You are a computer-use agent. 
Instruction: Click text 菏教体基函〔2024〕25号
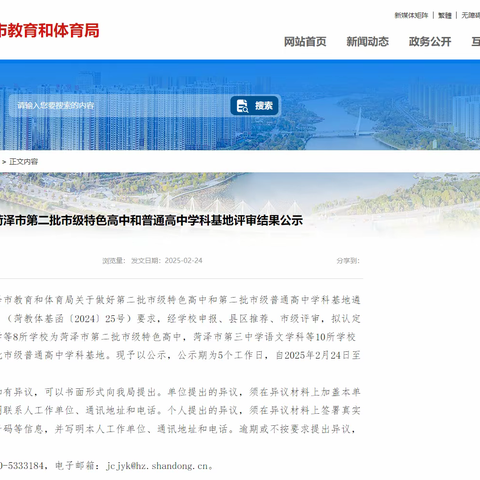coord(70,319)
